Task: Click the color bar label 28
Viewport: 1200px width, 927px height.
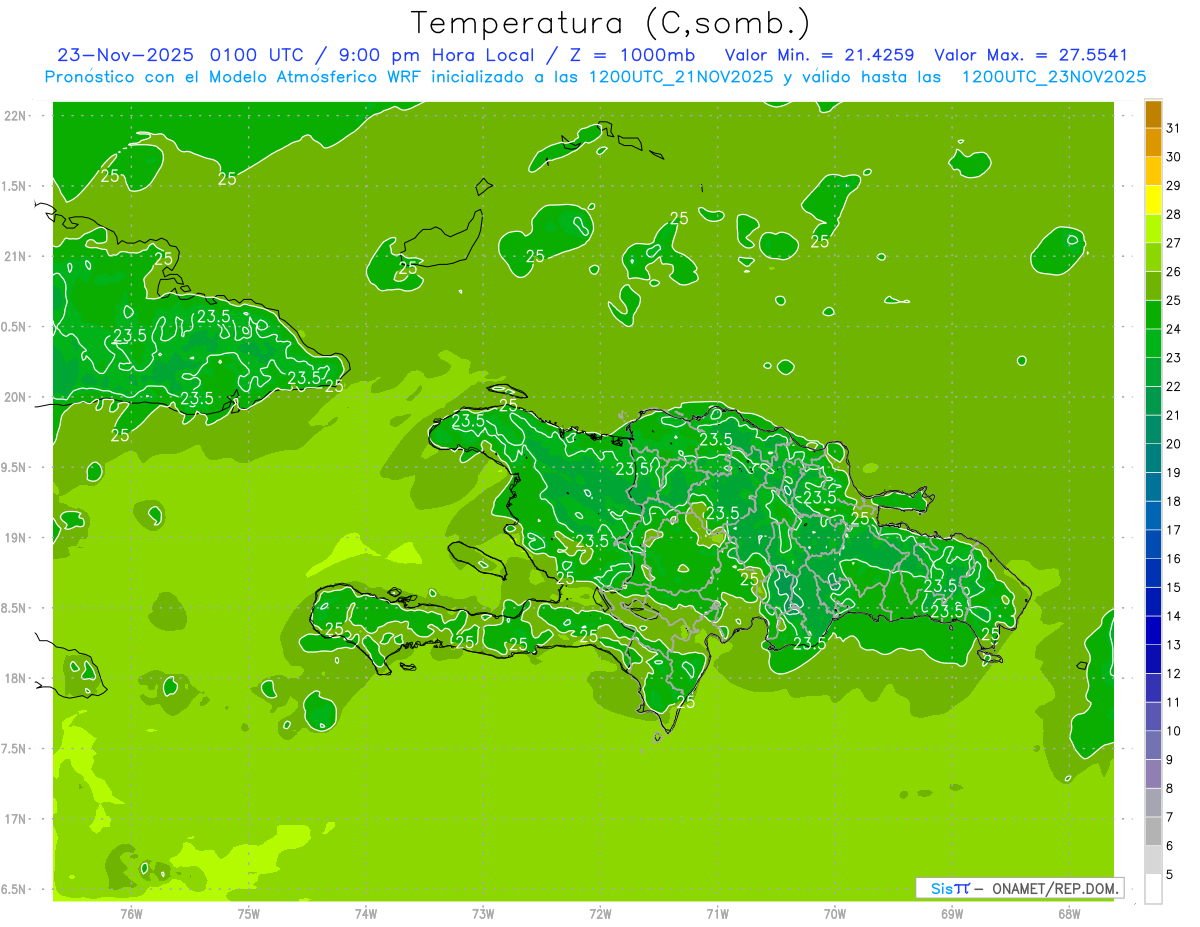Action: tap(1173, 214)
